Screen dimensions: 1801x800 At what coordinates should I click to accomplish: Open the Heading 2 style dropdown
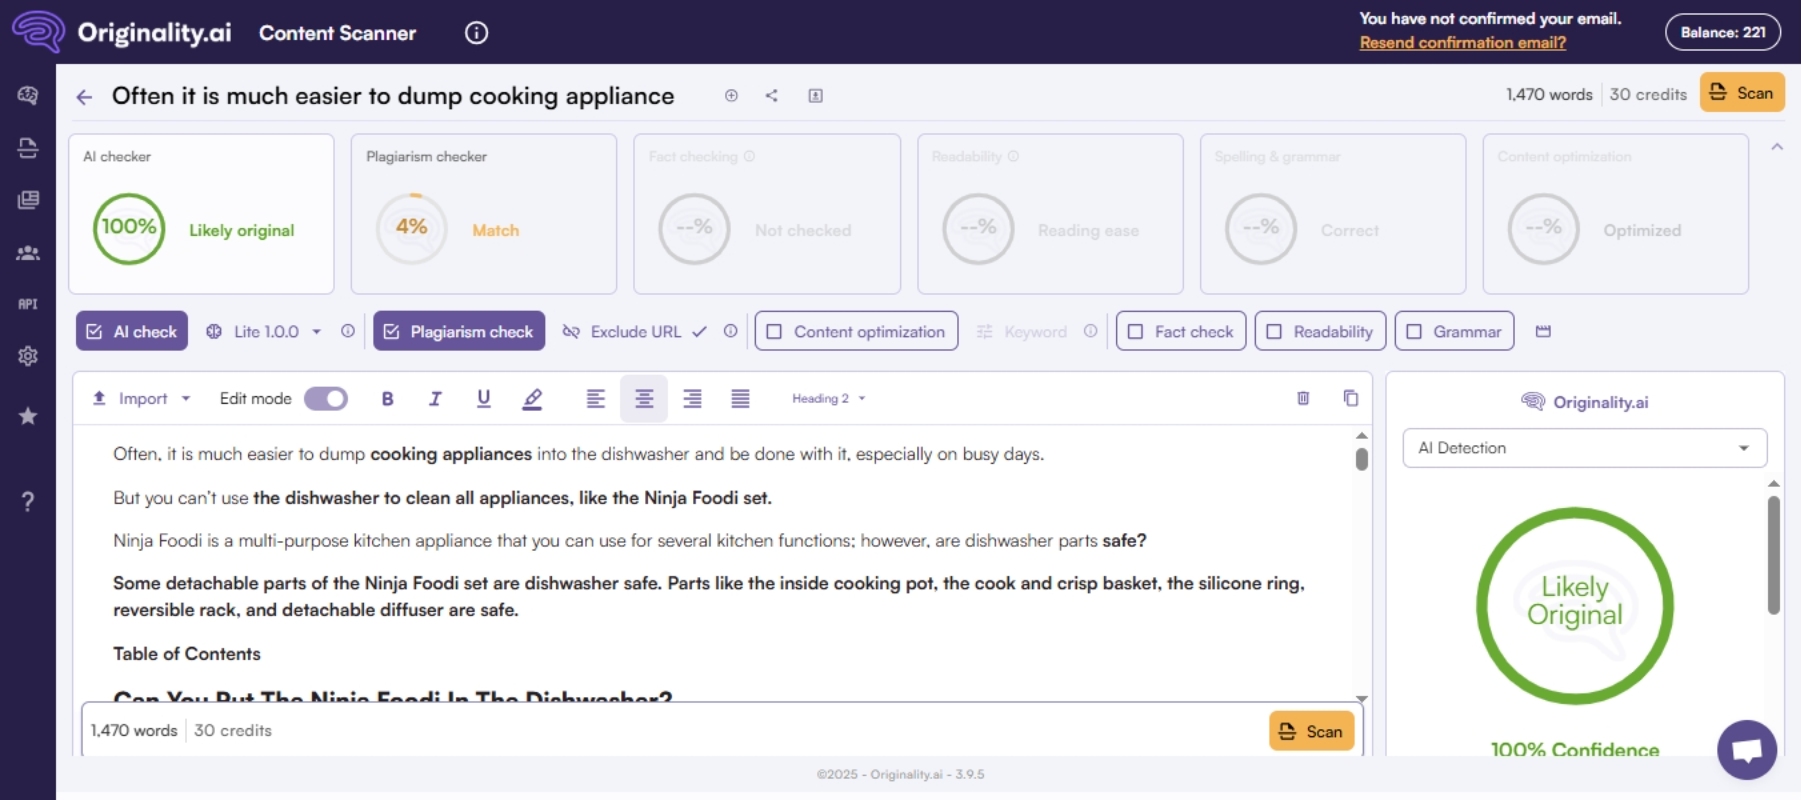coord(829,399)
